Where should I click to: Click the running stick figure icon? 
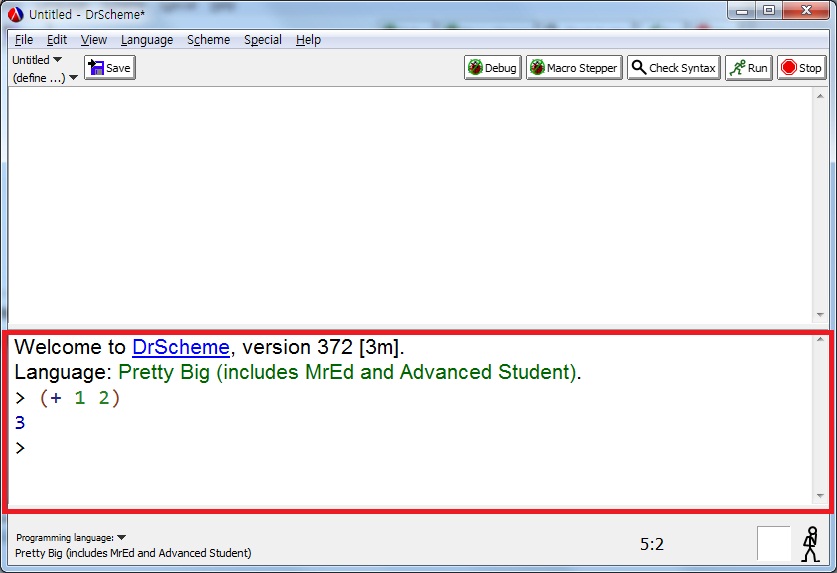(x=810, y=544)
